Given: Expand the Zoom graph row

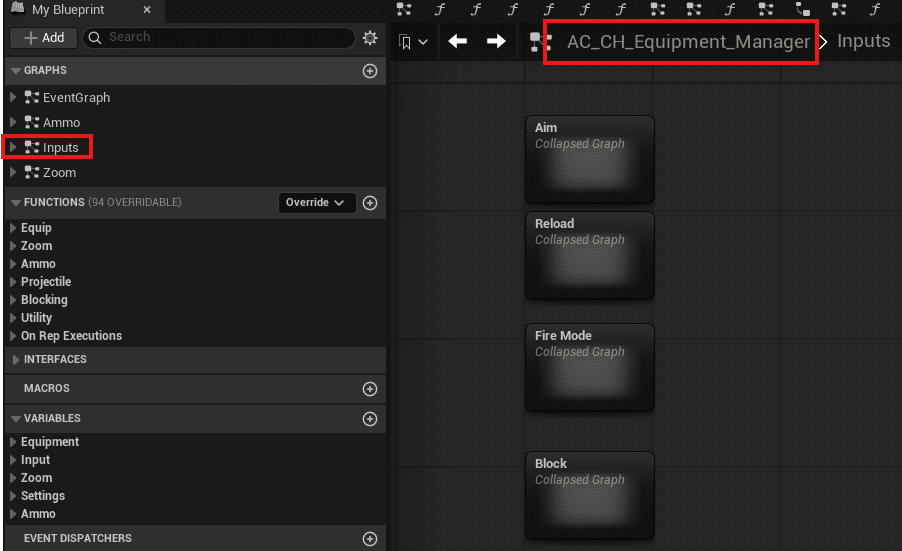Looking at the screenshot, I should (13, 172).
